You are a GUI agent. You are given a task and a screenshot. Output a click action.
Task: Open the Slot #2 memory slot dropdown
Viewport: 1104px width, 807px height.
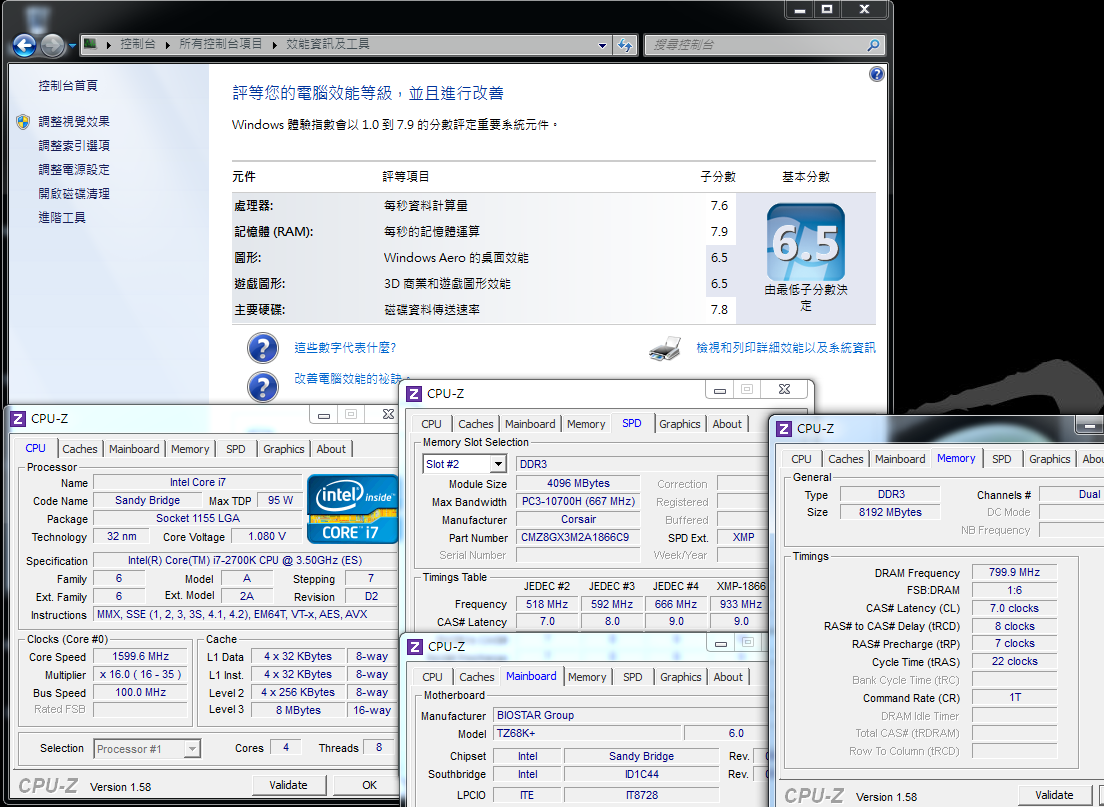tap(498, 464)
